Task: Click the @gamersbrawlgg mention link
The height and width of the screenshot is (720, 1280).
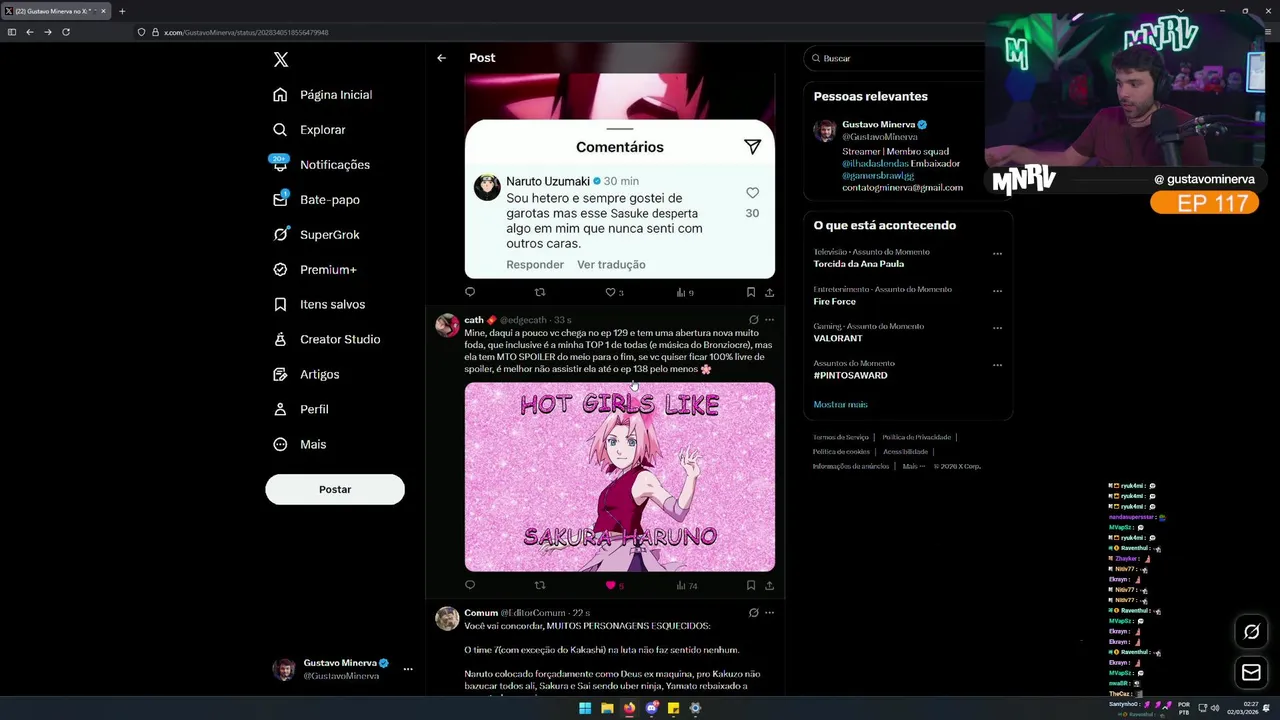Action: click(878, 176)
